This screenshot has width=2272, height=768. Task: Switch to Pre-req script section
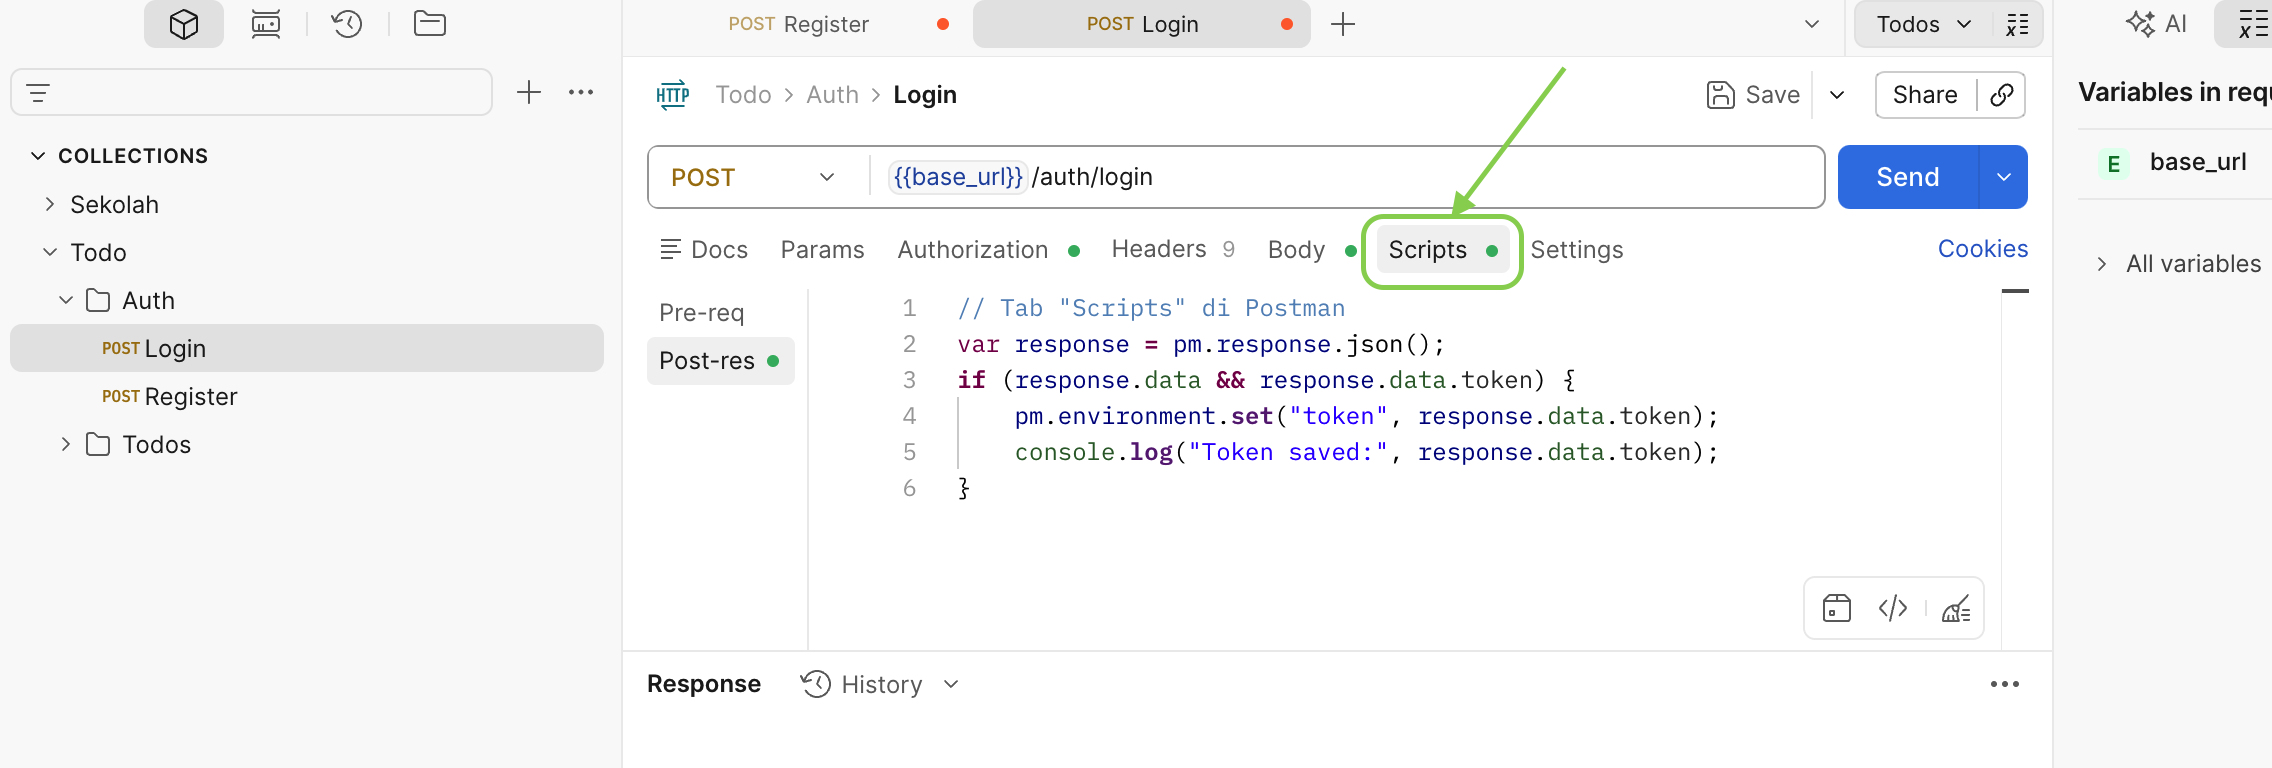point(701,313)
